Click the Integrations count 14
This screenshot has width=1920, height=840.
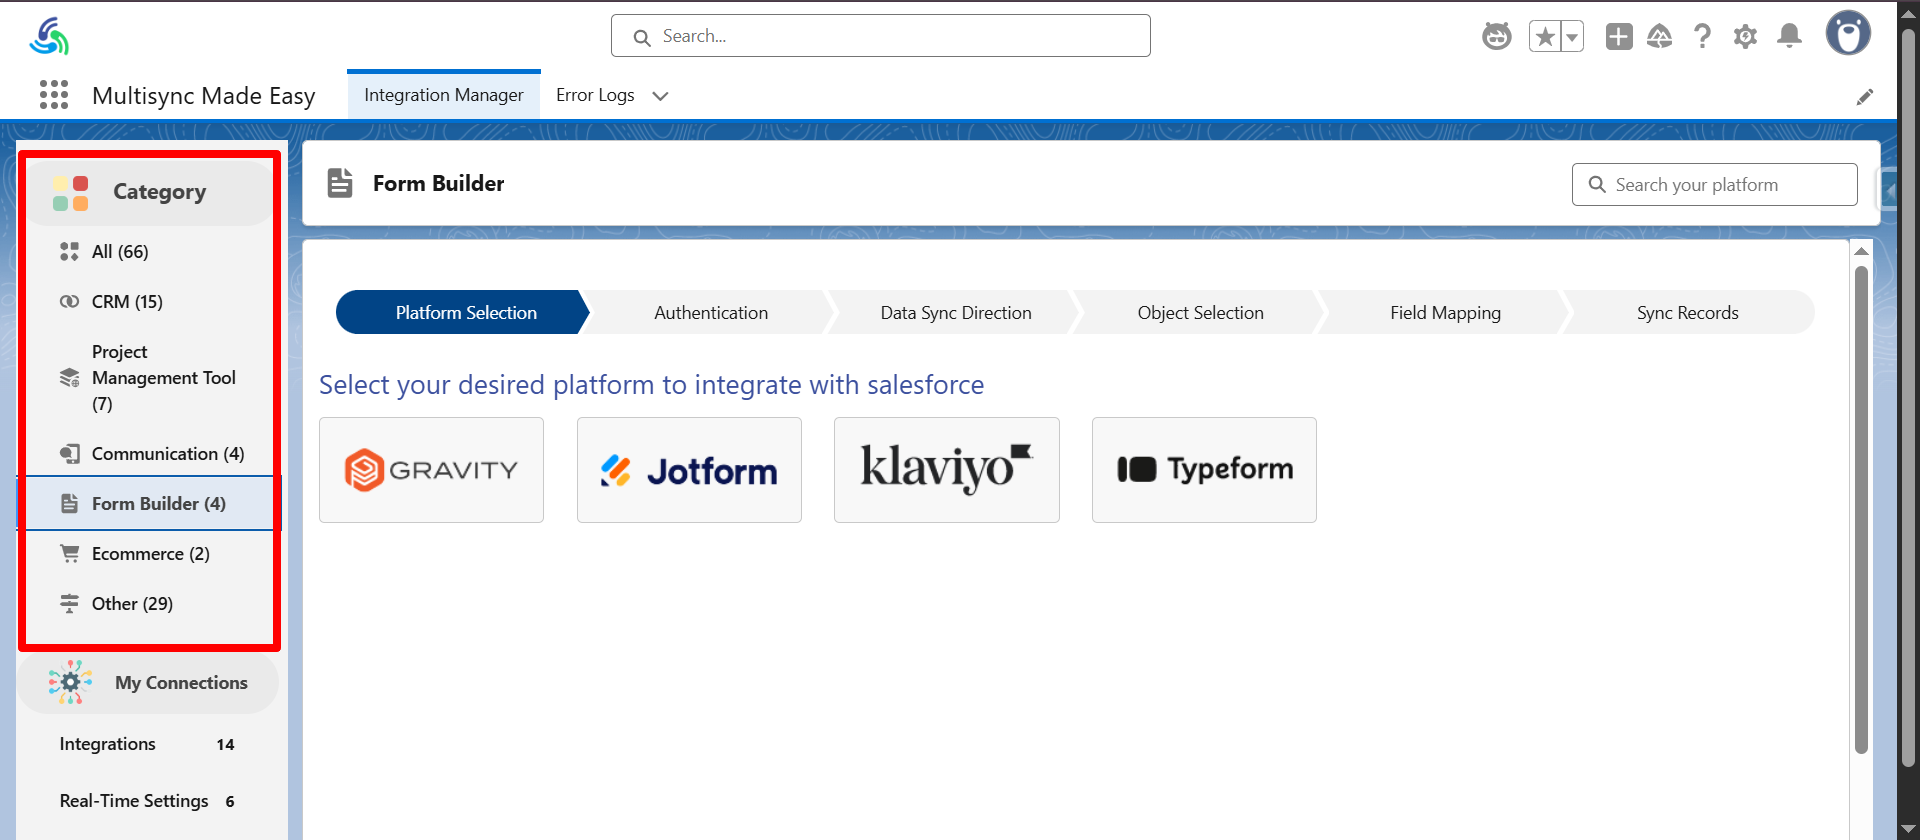(226, 745)
